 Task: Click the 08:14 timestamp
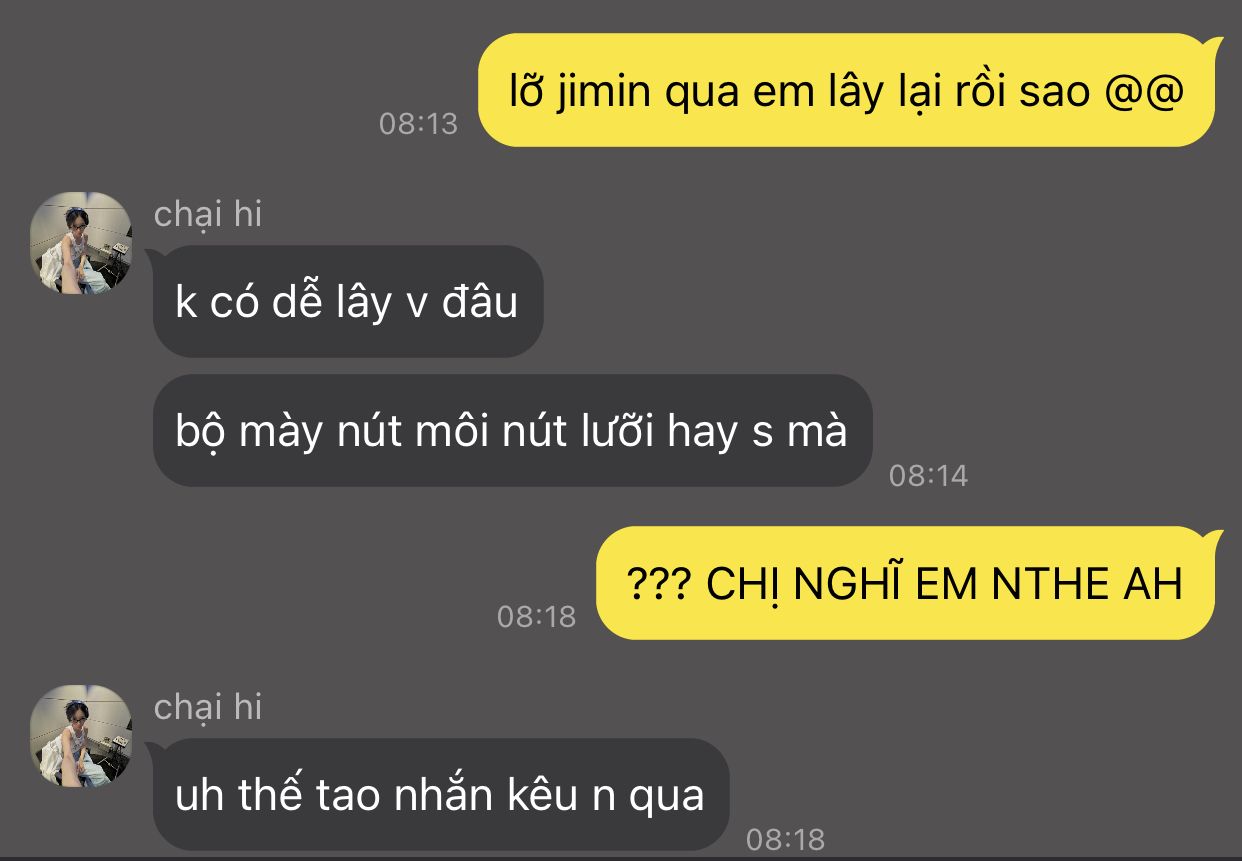tap(928, 475)
